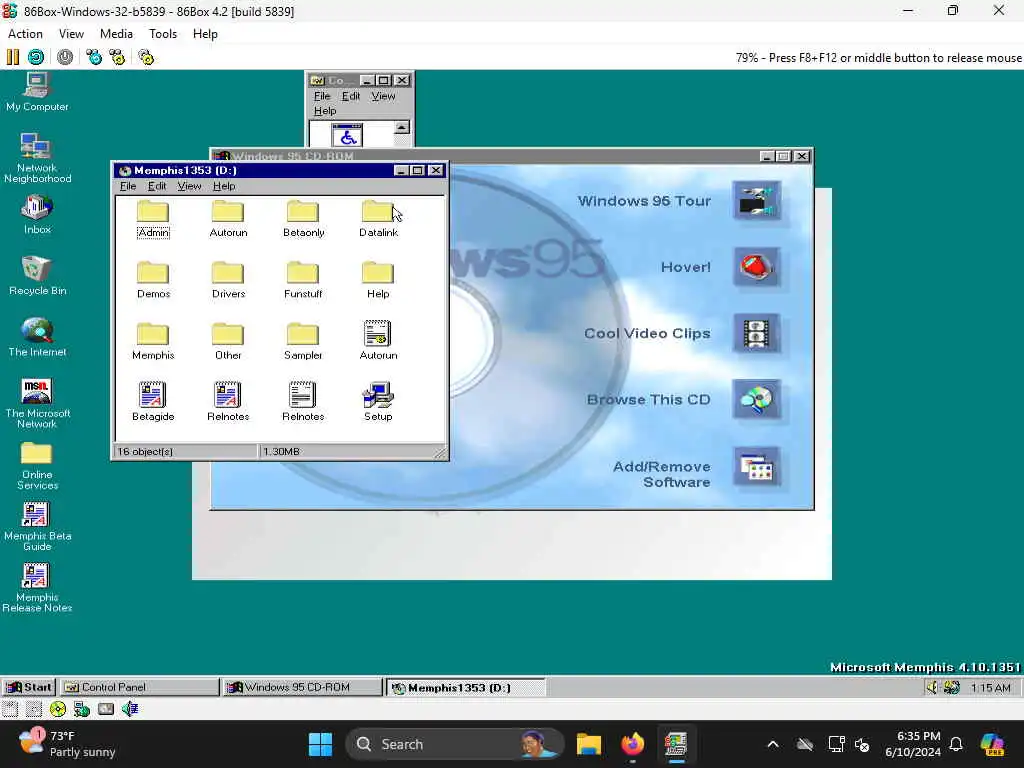Pause the 86Box emulation

(x=12, y=57)
